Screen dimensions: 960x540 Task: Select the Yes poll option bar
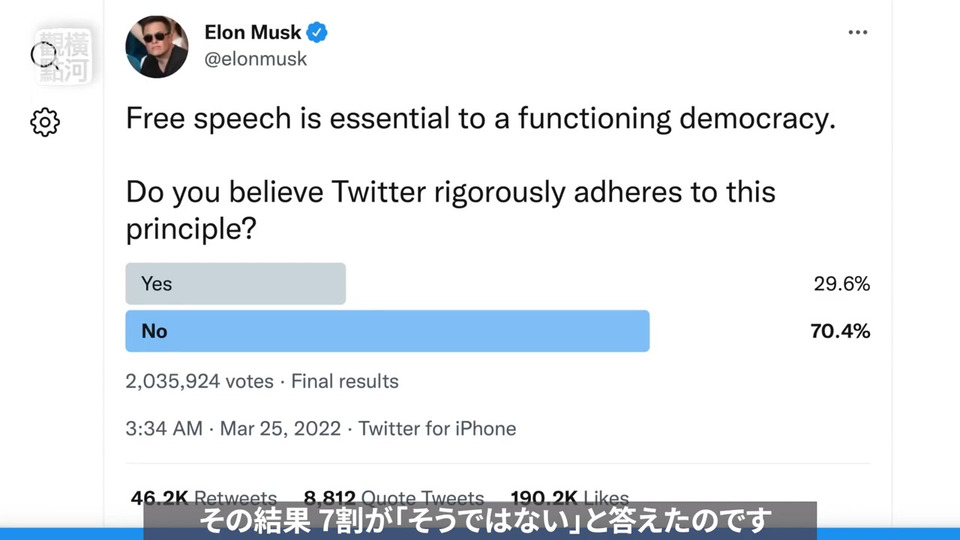pos(235,284)
